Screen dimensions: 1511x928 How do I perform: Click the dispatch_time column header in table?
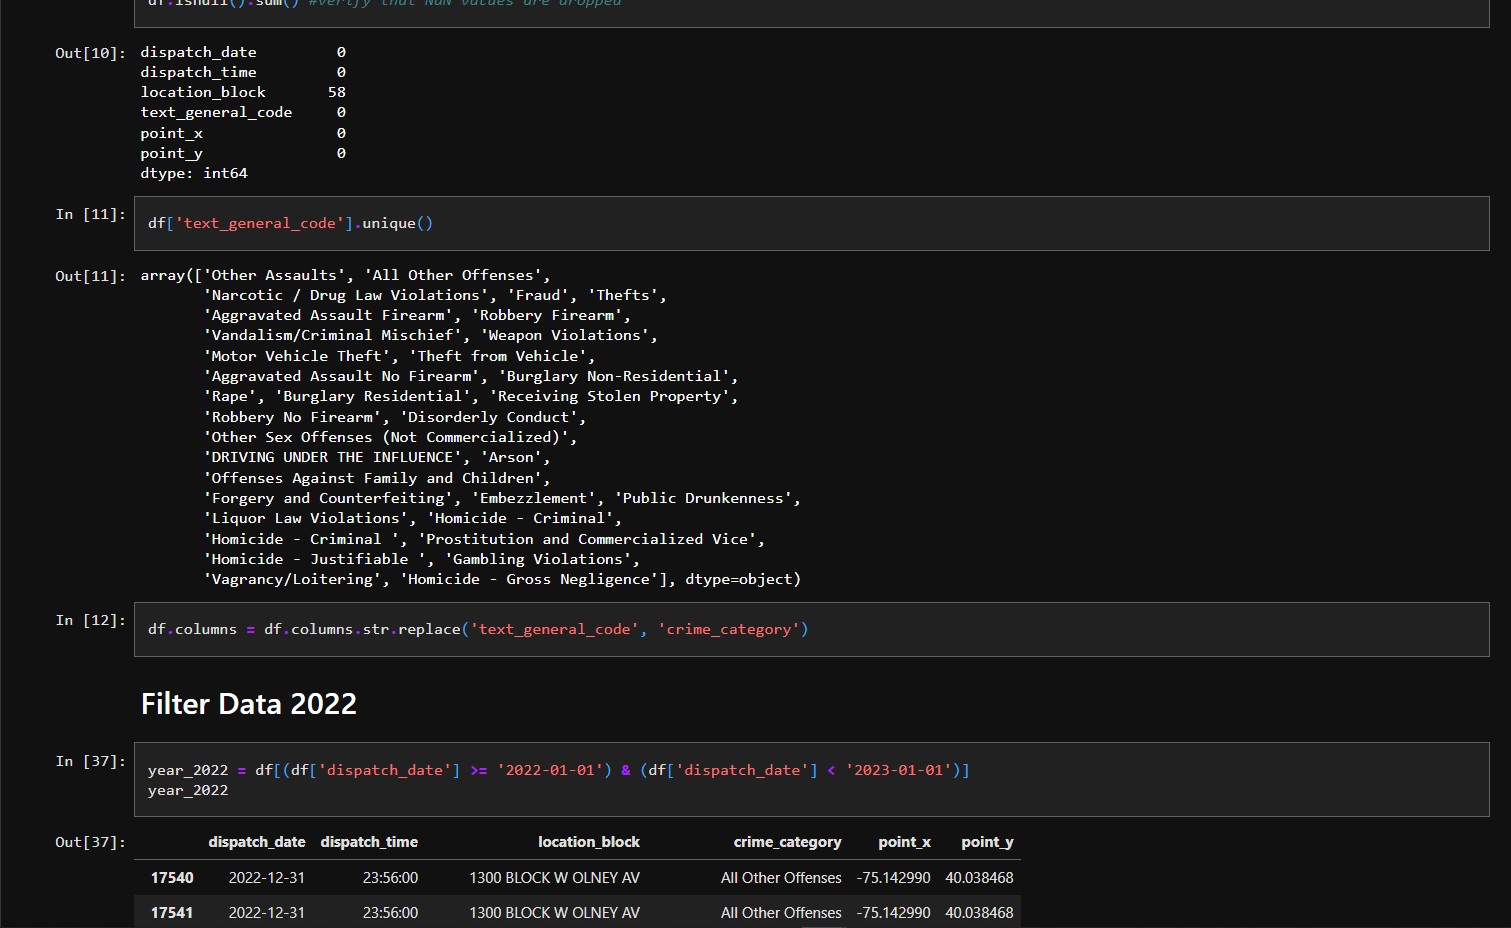[369, 842]
